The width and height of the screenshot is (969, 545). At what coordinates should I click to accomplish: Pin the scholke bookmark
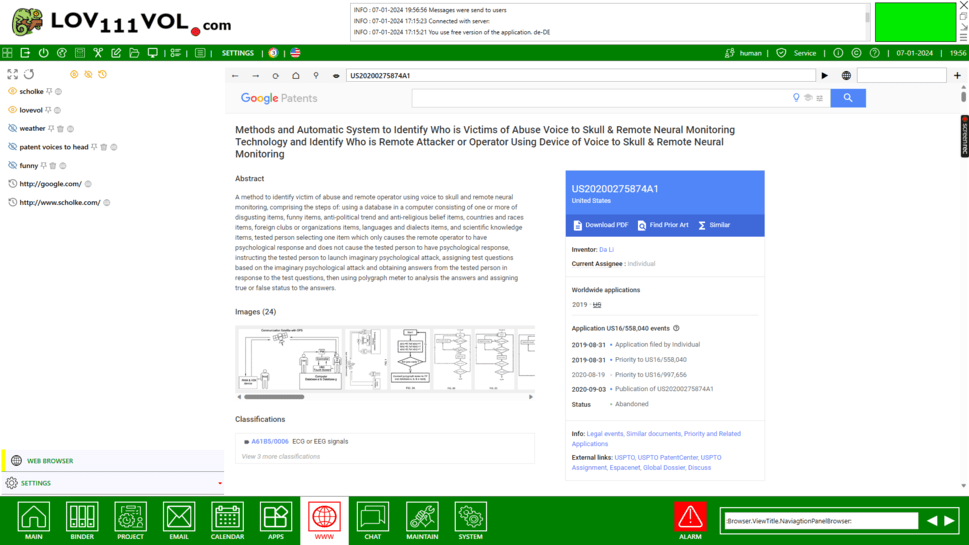pyautogui.click(x=49, y=91)
